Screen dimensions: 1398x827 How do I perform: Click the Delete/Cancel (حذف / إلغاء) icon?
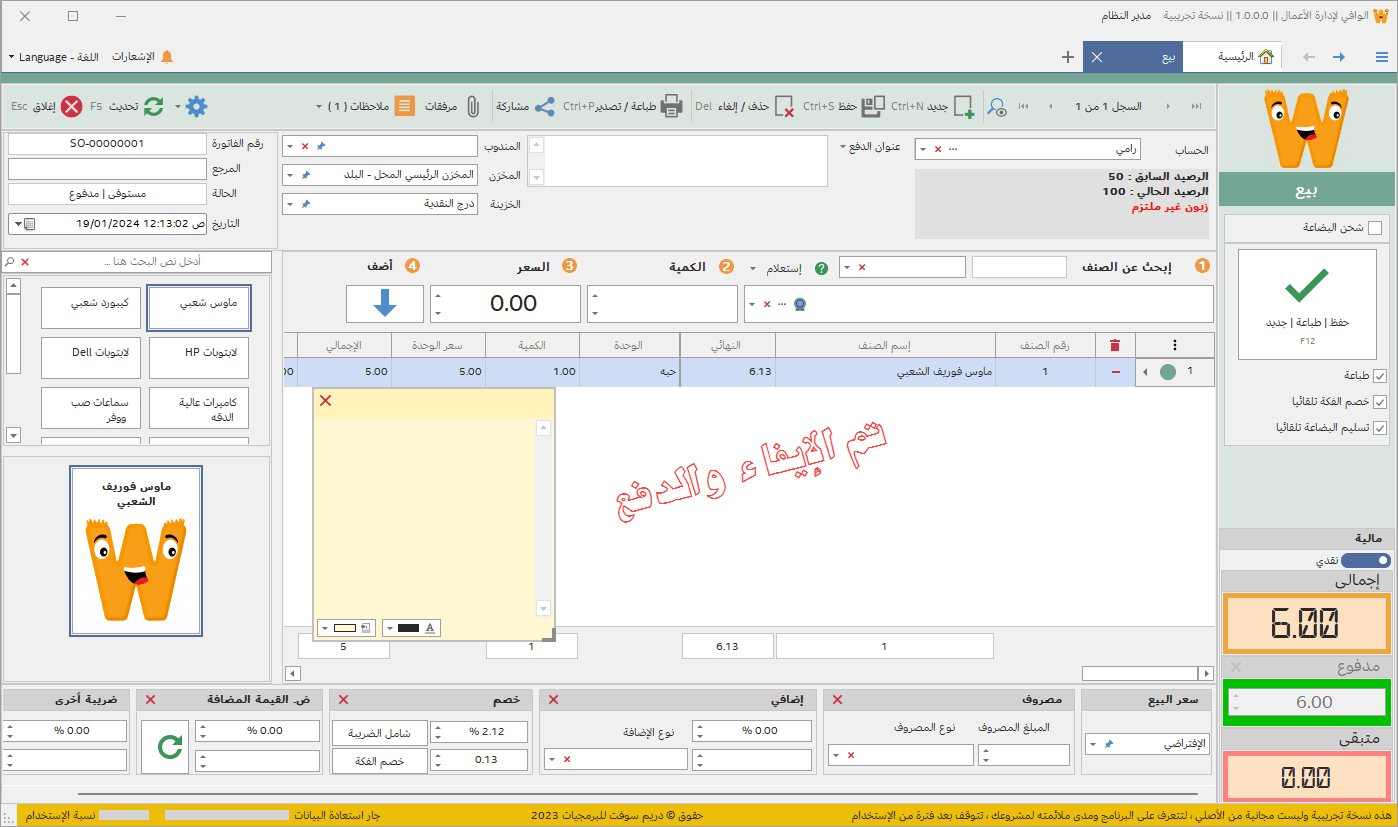[784, 107]
